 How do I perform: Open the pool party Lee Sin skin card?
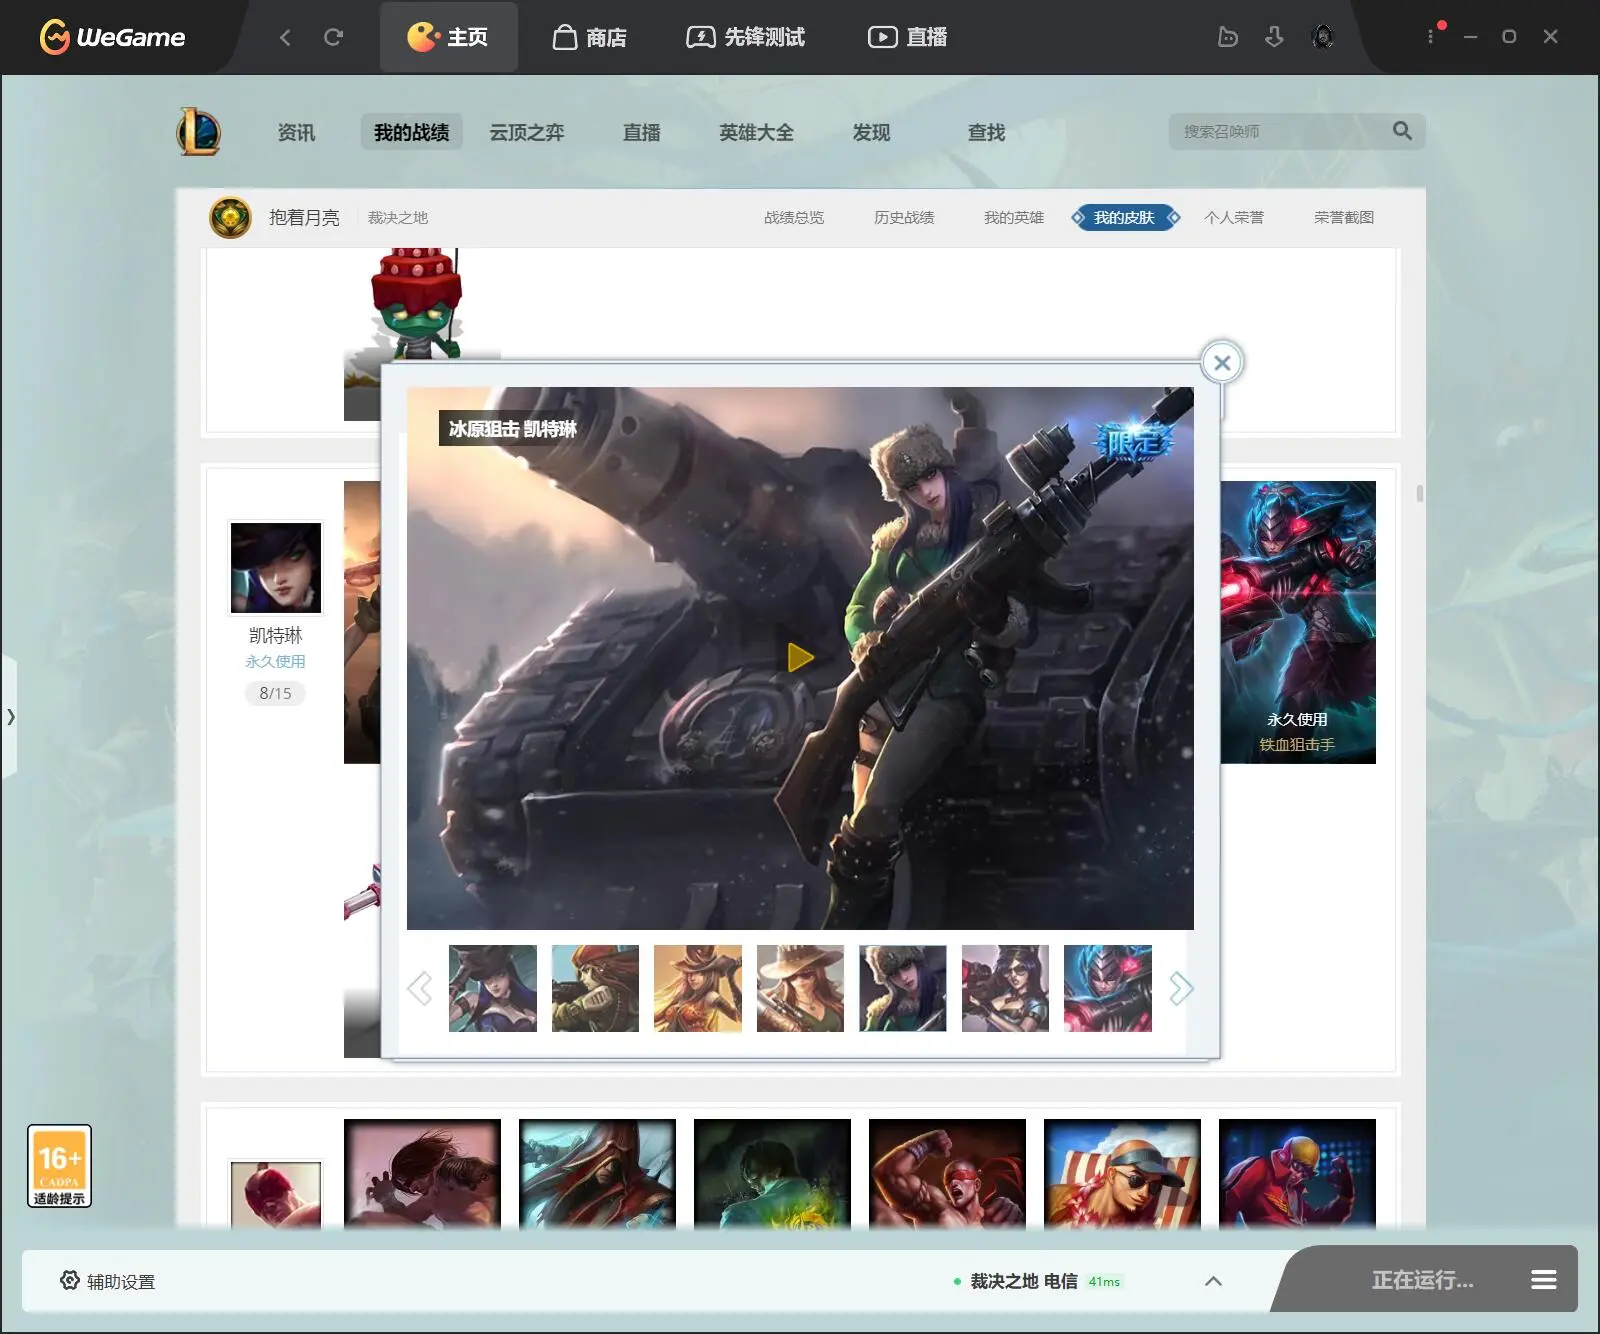(1122, 1174)
